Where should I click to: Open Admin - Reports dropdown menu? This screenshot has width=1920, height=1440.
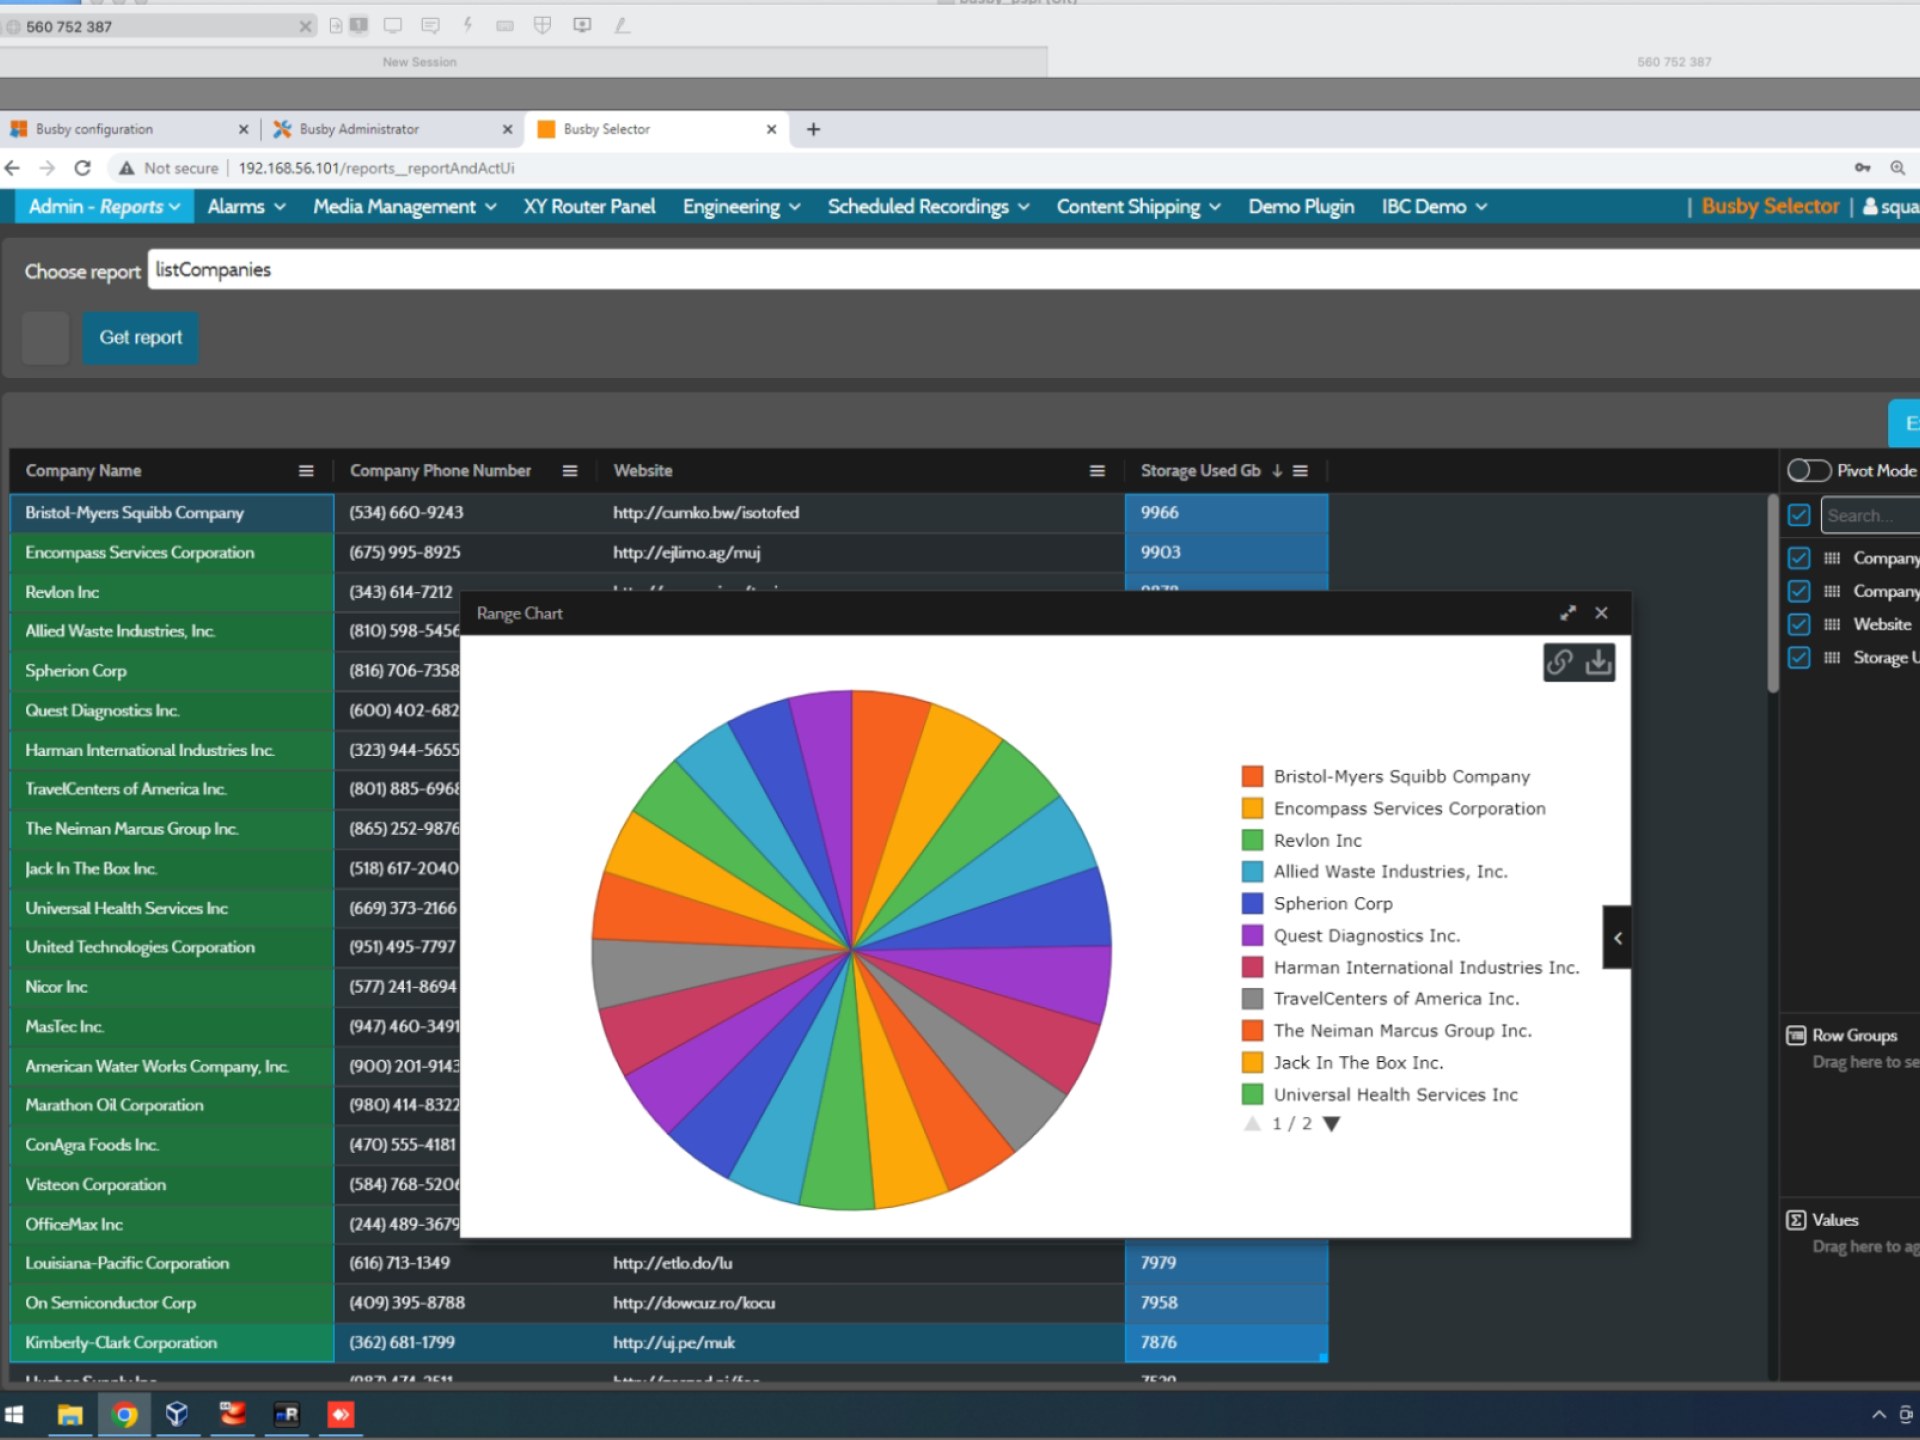coord(104,207)
